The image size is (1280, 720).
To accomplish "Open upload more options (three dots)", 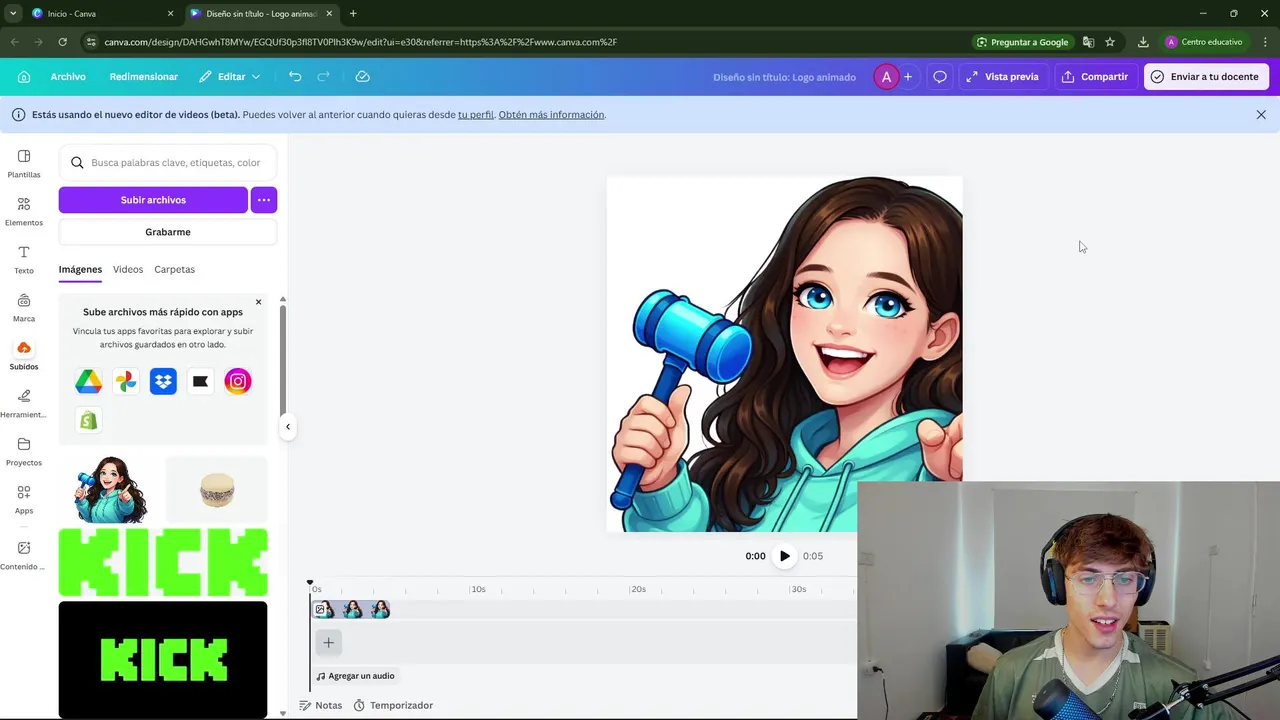I will [x=264, y=200].
